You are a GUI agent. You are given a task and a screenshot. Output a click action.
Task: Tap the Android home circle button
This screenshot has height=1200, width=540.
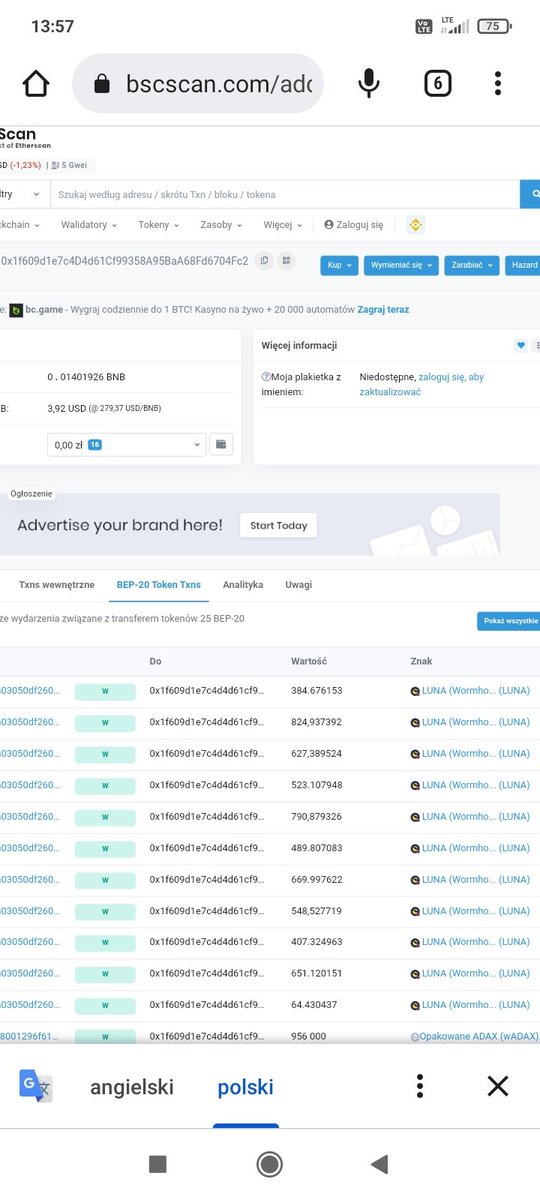(269, 1163)
